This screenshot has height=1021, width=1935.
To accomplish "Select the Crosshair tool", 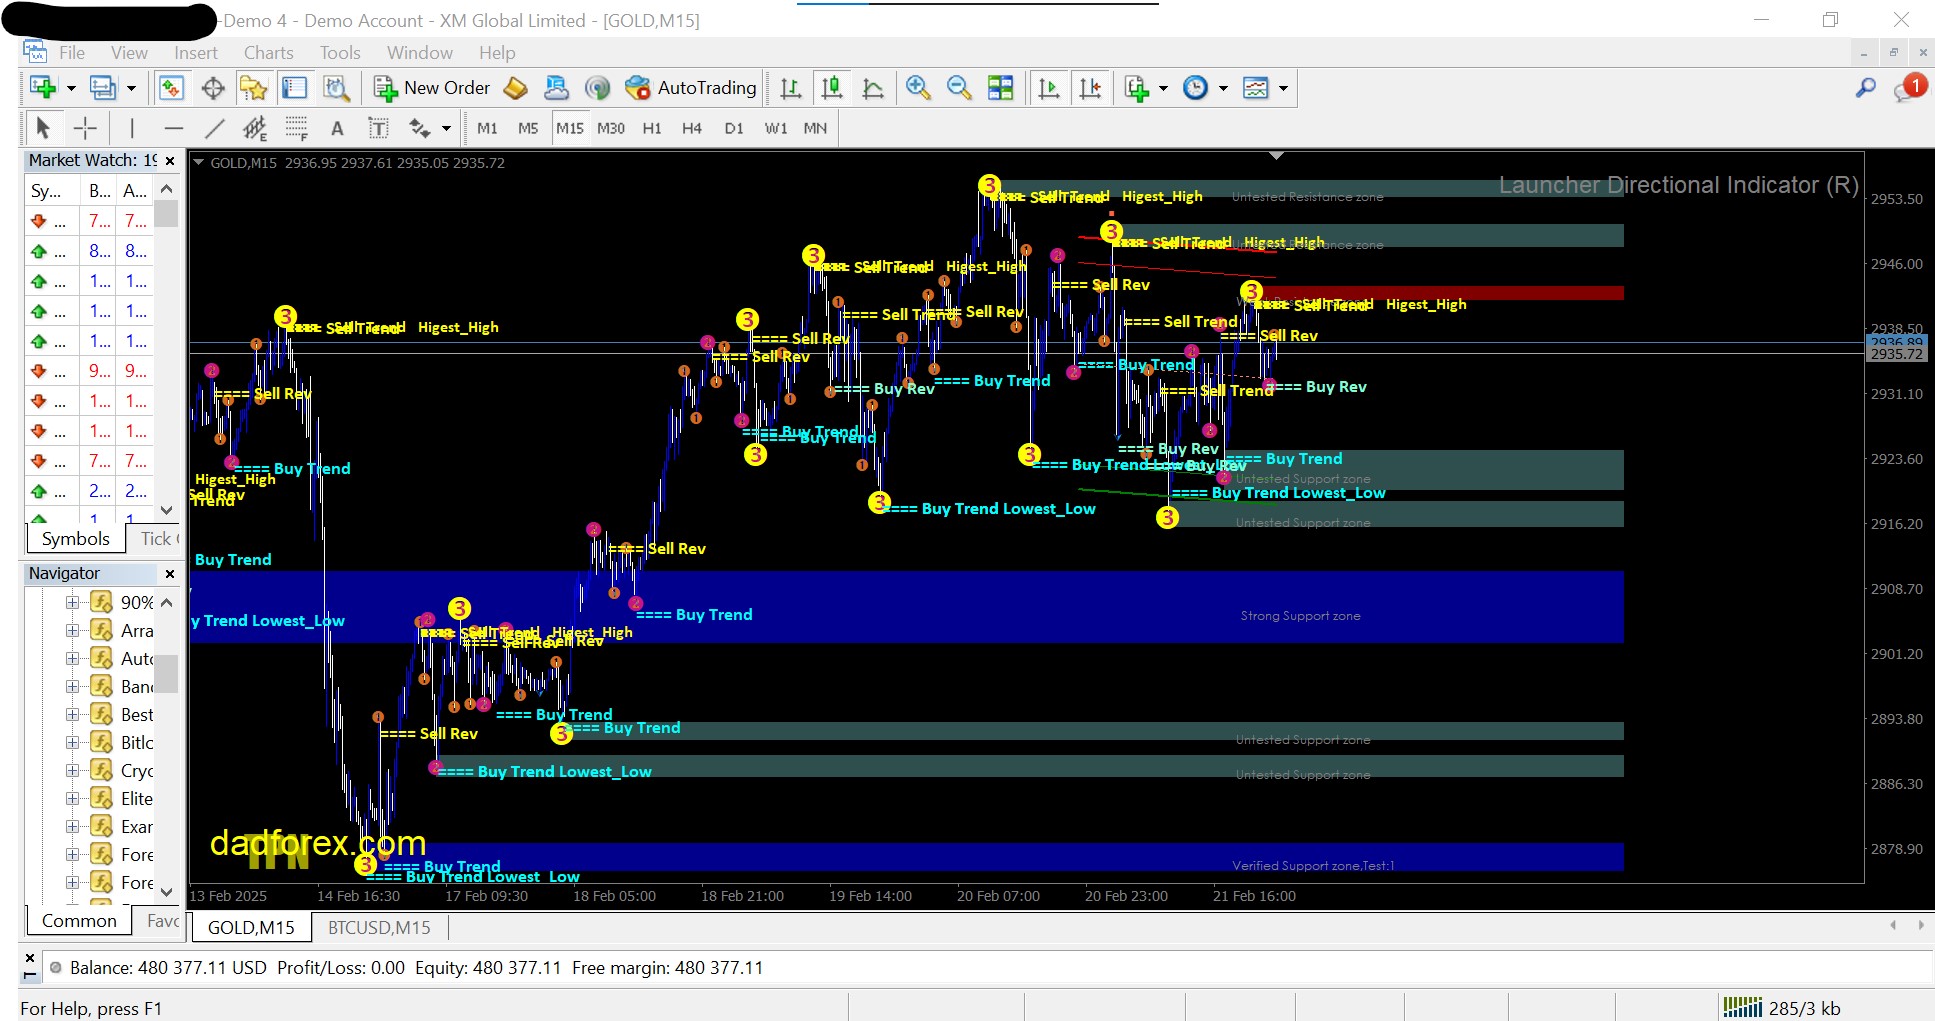I will pos(85,128).
